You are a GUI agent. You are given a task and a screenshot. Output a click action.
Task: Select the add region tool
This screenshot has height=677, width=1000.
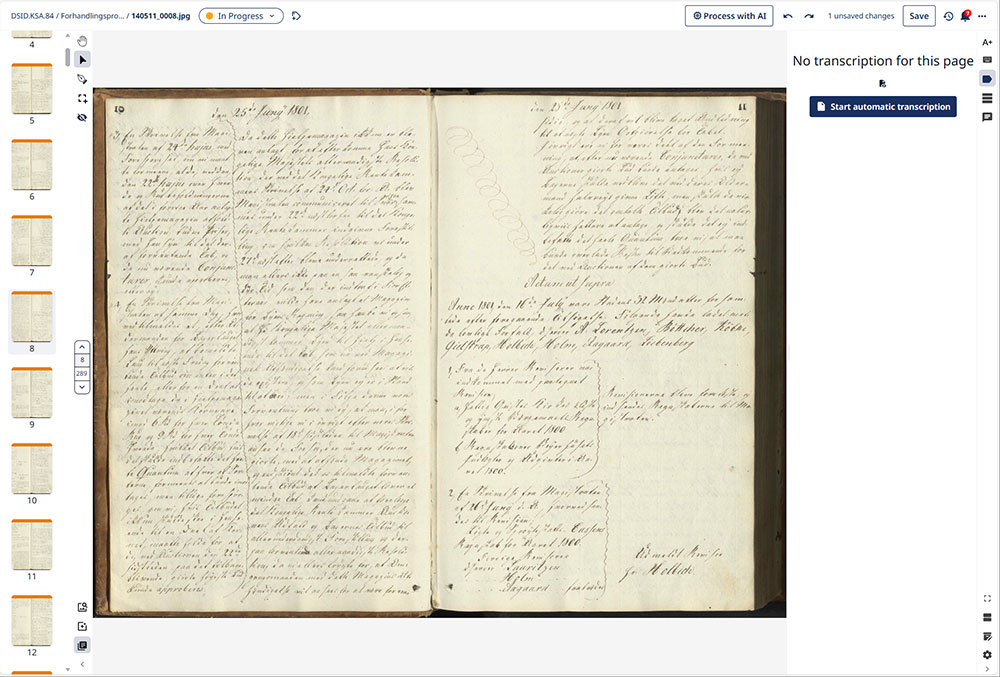82,98
